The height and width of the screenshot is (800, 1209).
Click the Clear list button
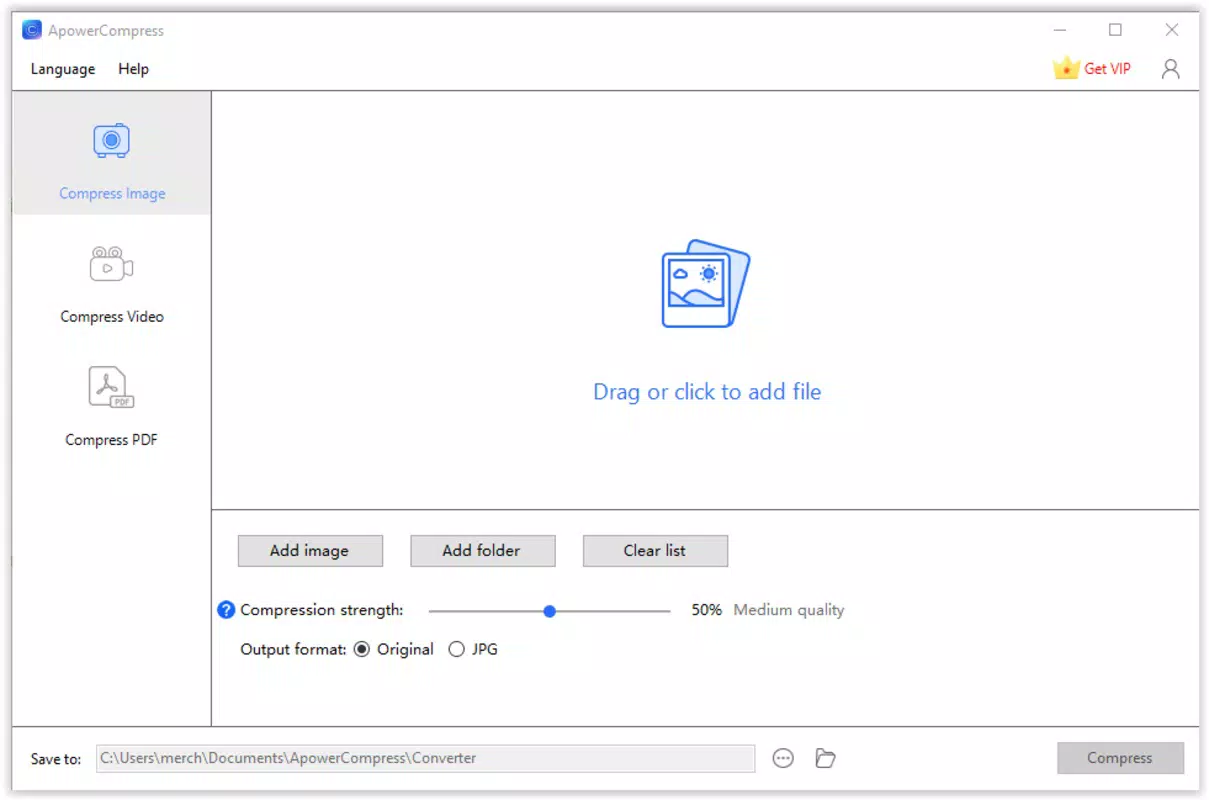click(655, 551)
